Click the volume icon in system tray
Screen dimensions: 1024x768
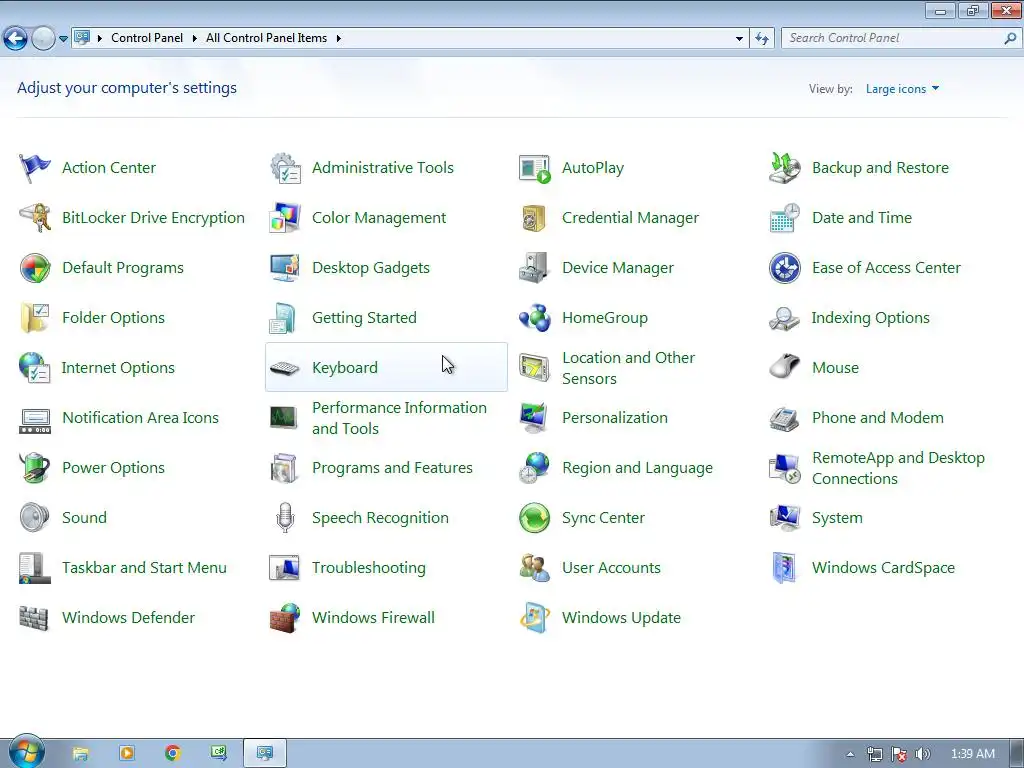point(922,754)
